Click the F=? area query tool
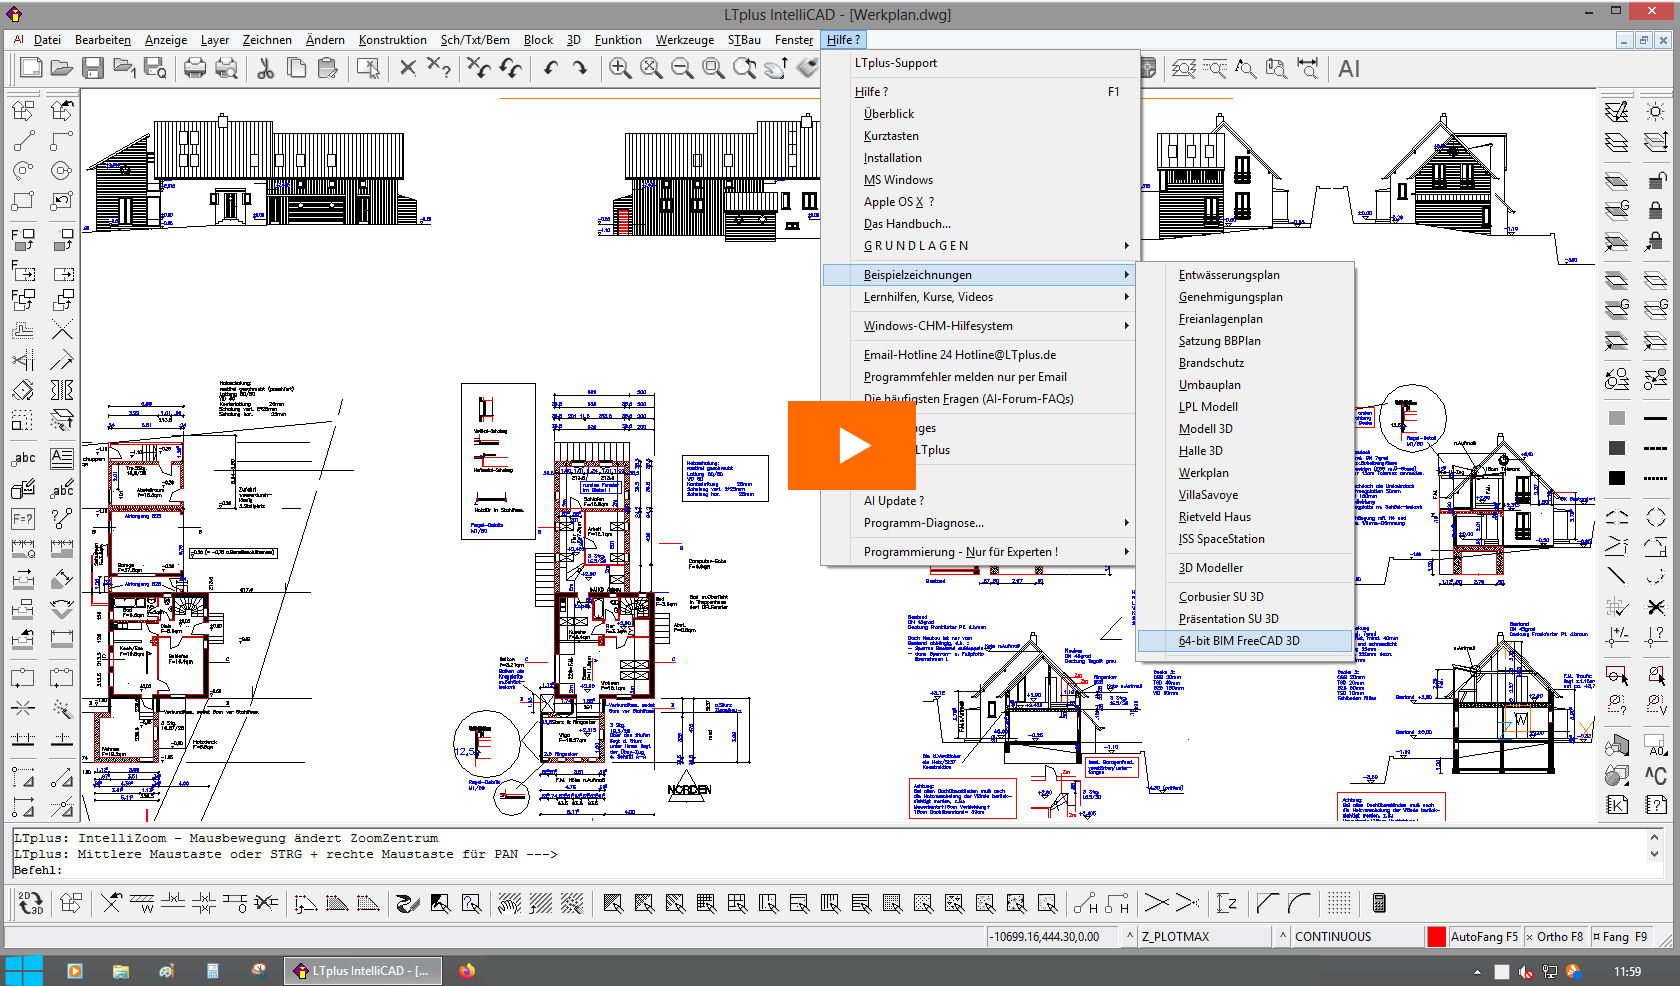The image size is (1680, 986). [23, 518]
